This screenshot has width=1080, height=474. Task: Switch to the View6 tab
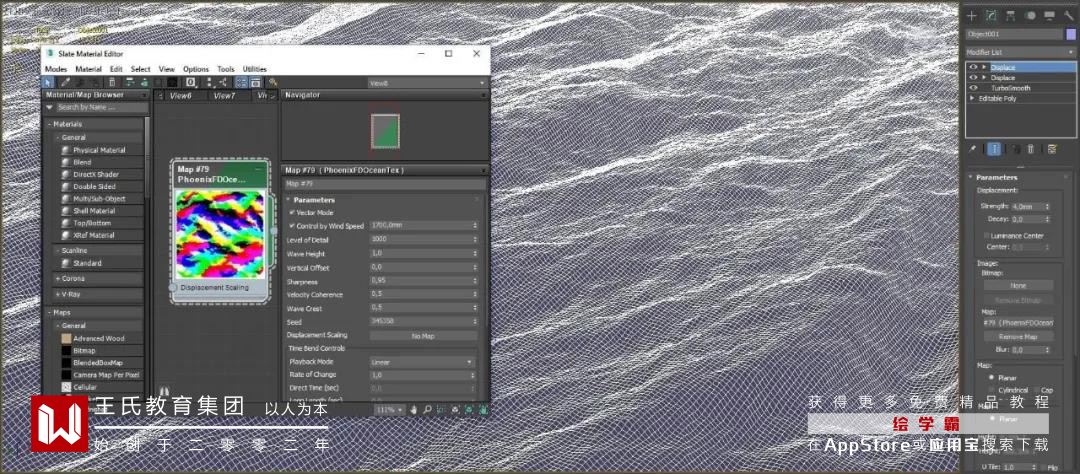pyautogui.click(x=180, y=96)
